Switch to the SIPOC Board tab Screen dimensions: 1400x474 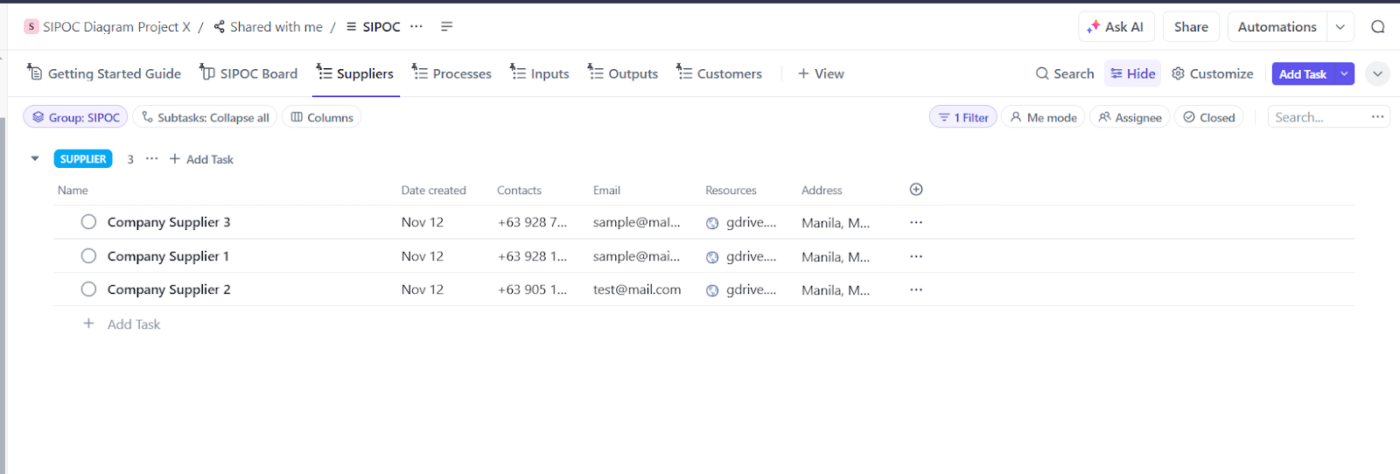(248, 73)
